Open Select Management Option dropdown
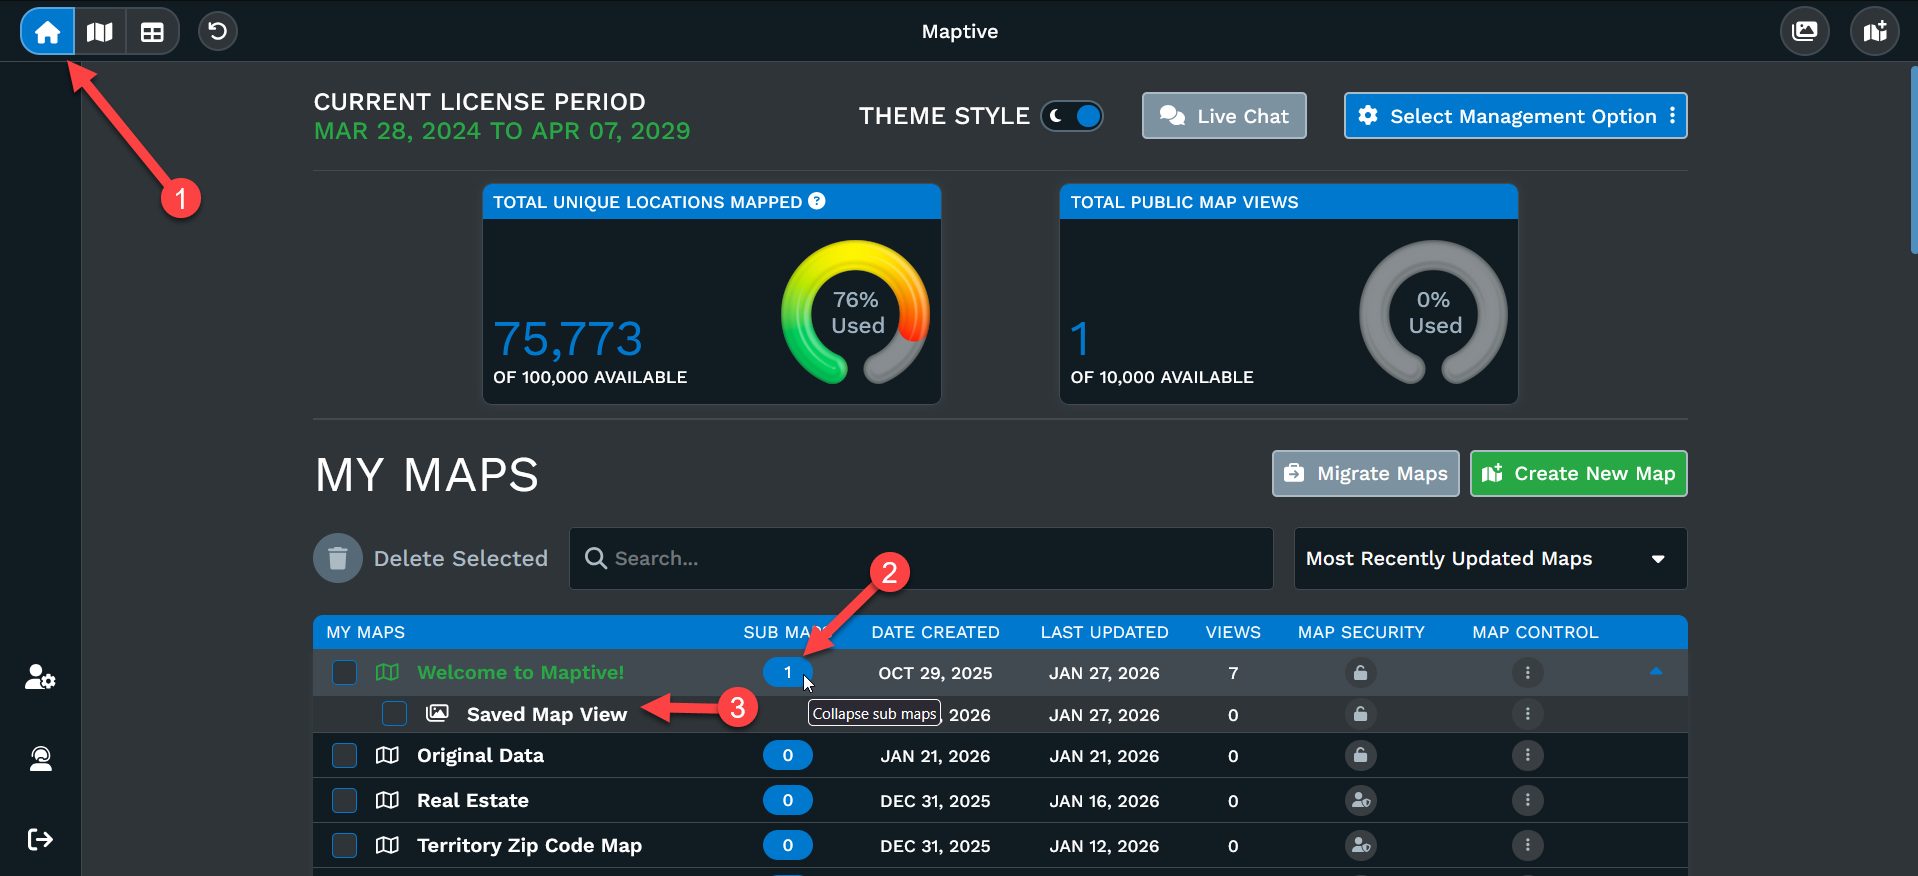1918x876 pixels. click(x=1515, y=116)
